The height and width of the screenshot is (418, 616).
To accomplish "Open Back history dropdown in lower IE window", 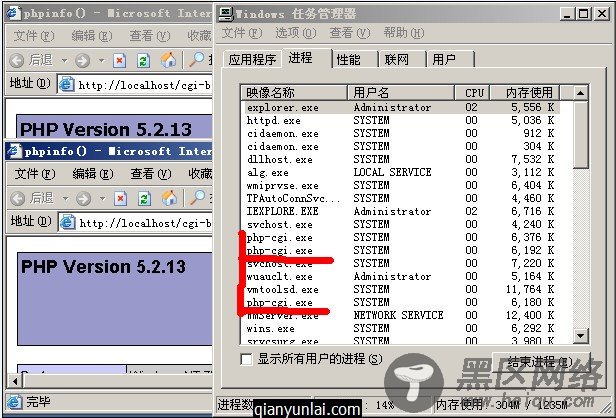I will coord(65,199).
